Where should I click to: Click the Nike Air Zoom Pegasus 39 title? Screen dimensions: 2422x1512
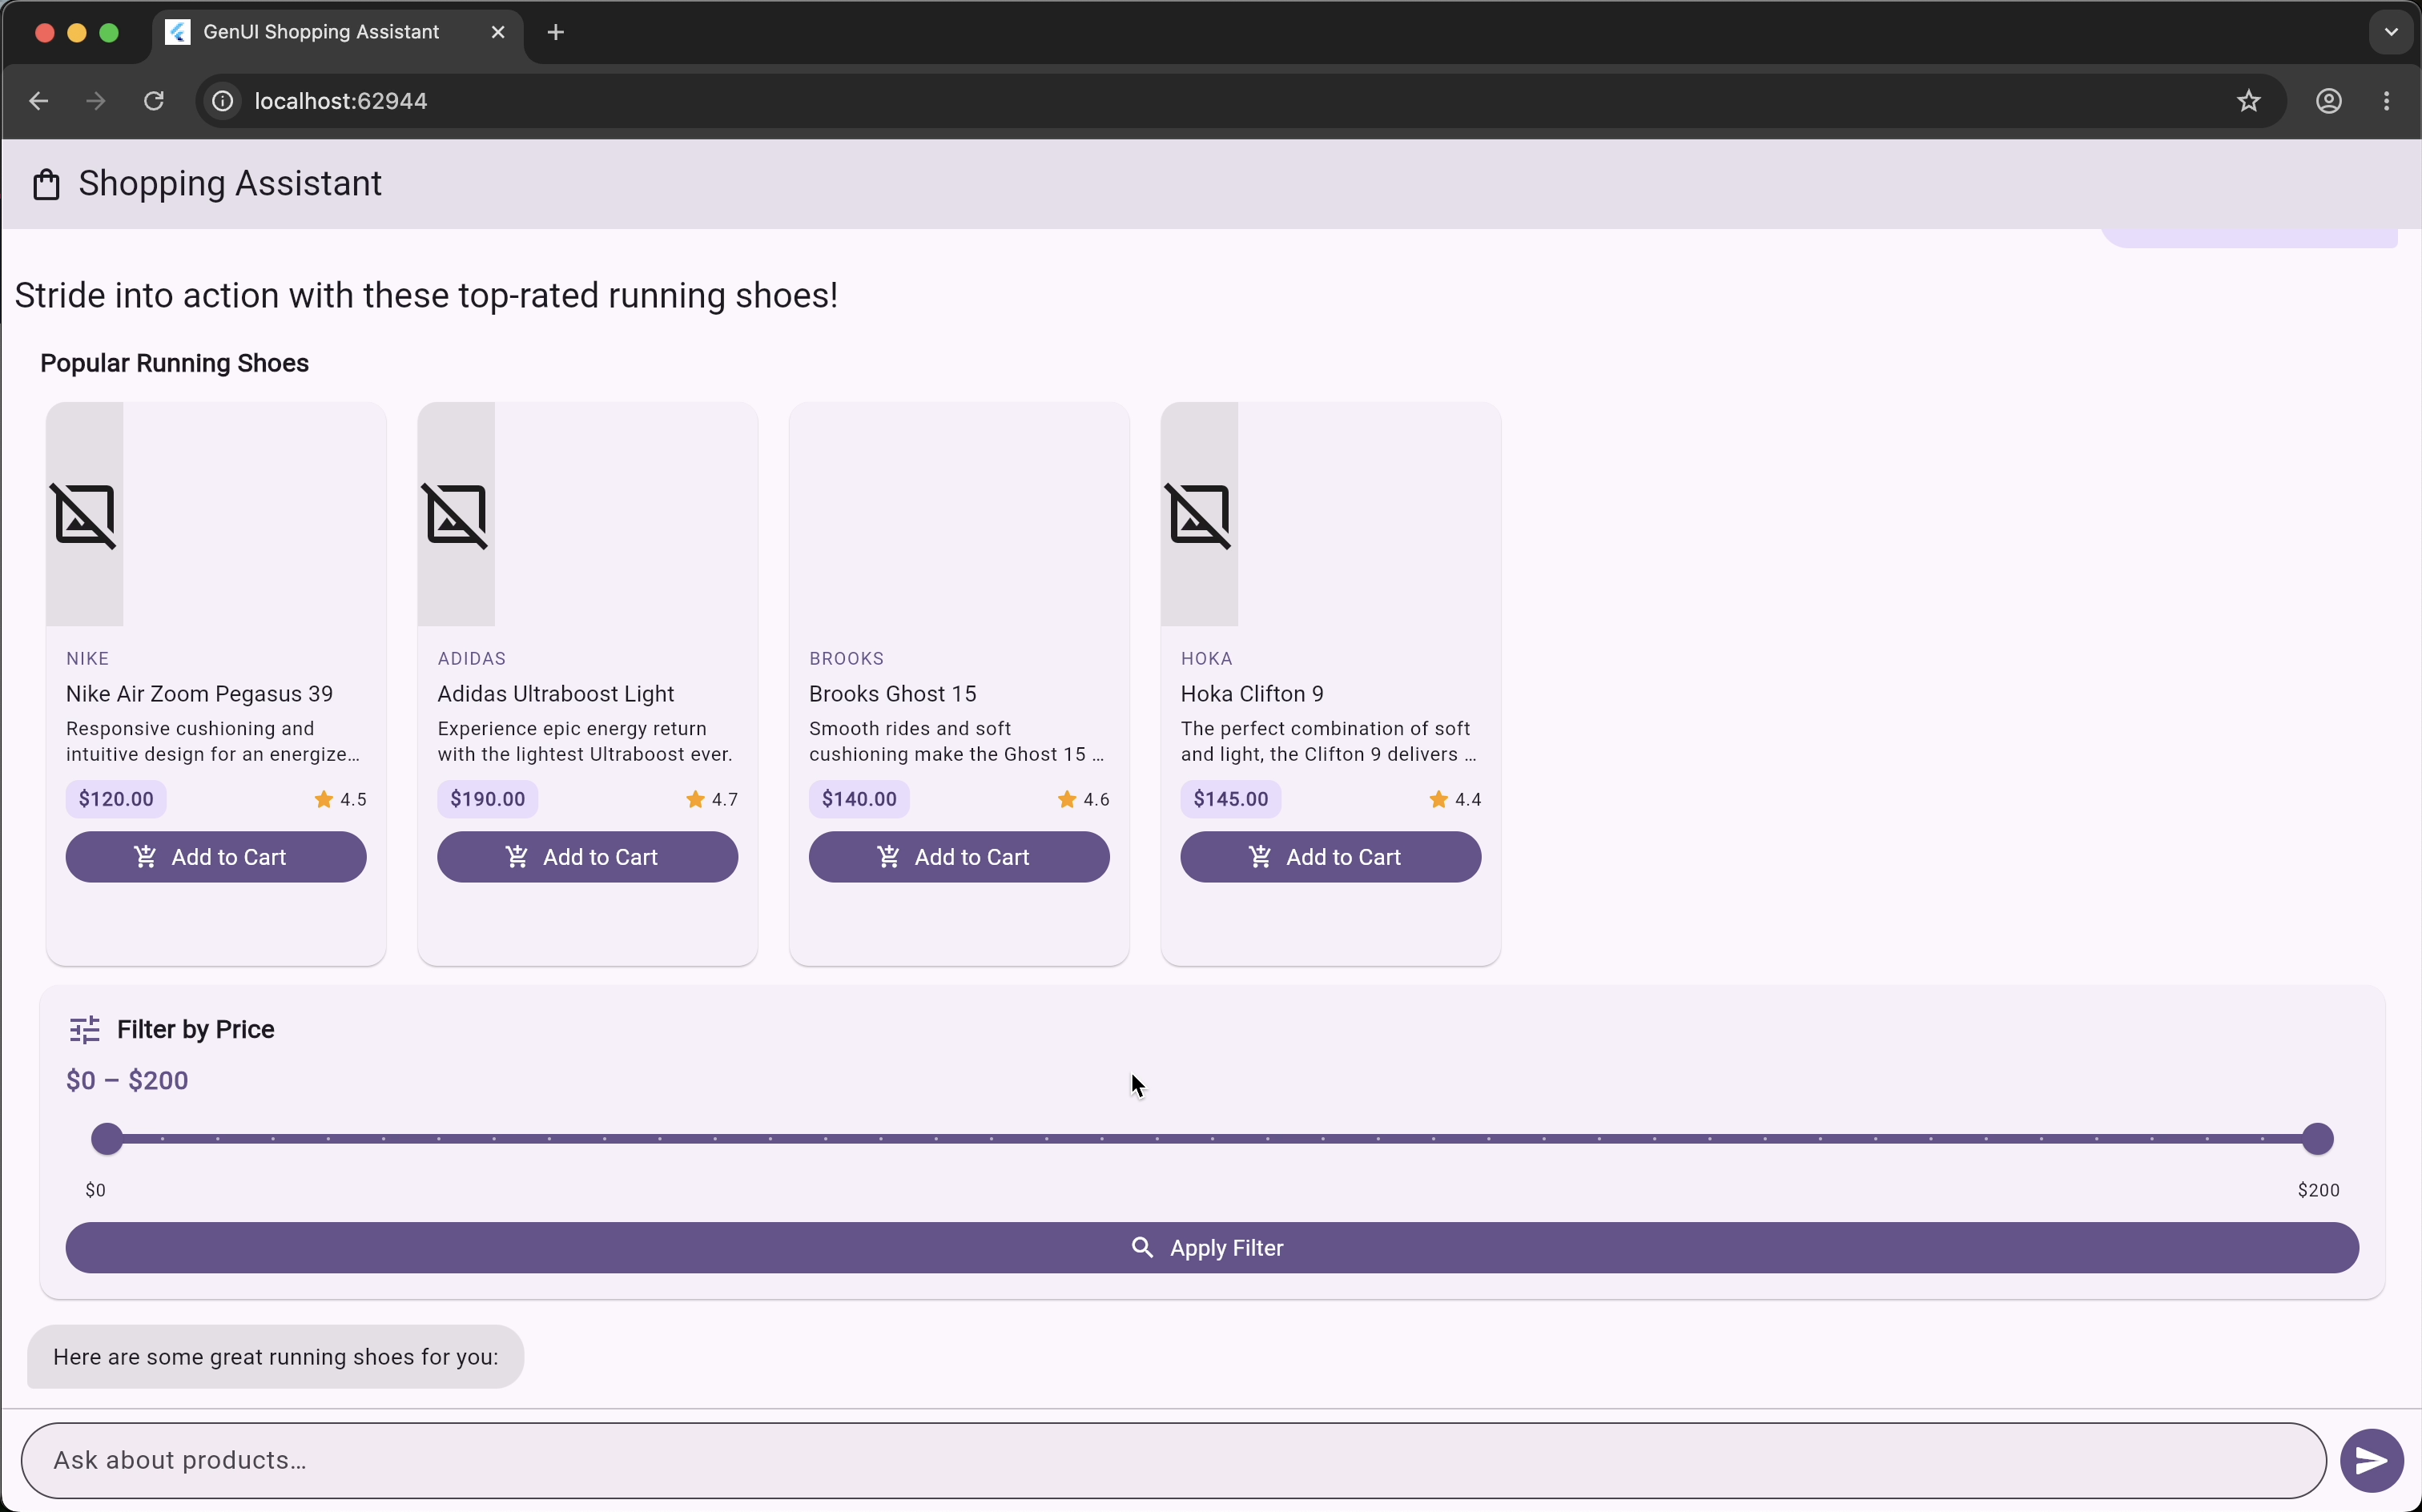200,694
